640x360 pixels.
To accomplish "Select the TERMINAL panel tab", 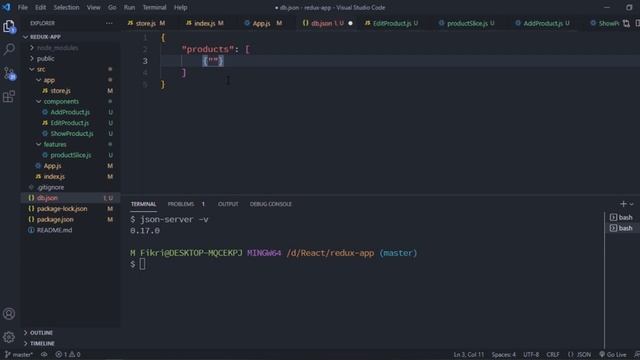I will click(x=144, y=204).
